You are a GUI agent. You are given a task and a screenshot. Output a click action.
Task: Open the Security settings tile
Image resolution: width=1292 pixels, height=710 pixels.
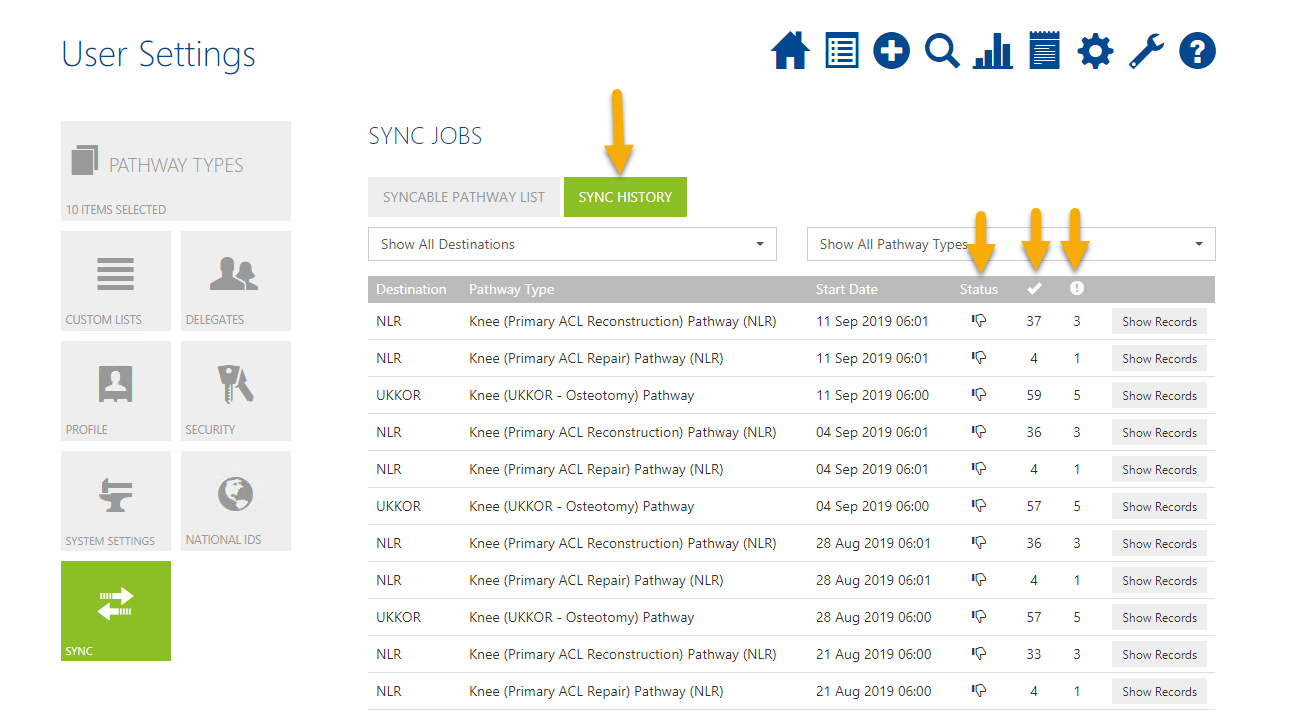pos(235,390)
